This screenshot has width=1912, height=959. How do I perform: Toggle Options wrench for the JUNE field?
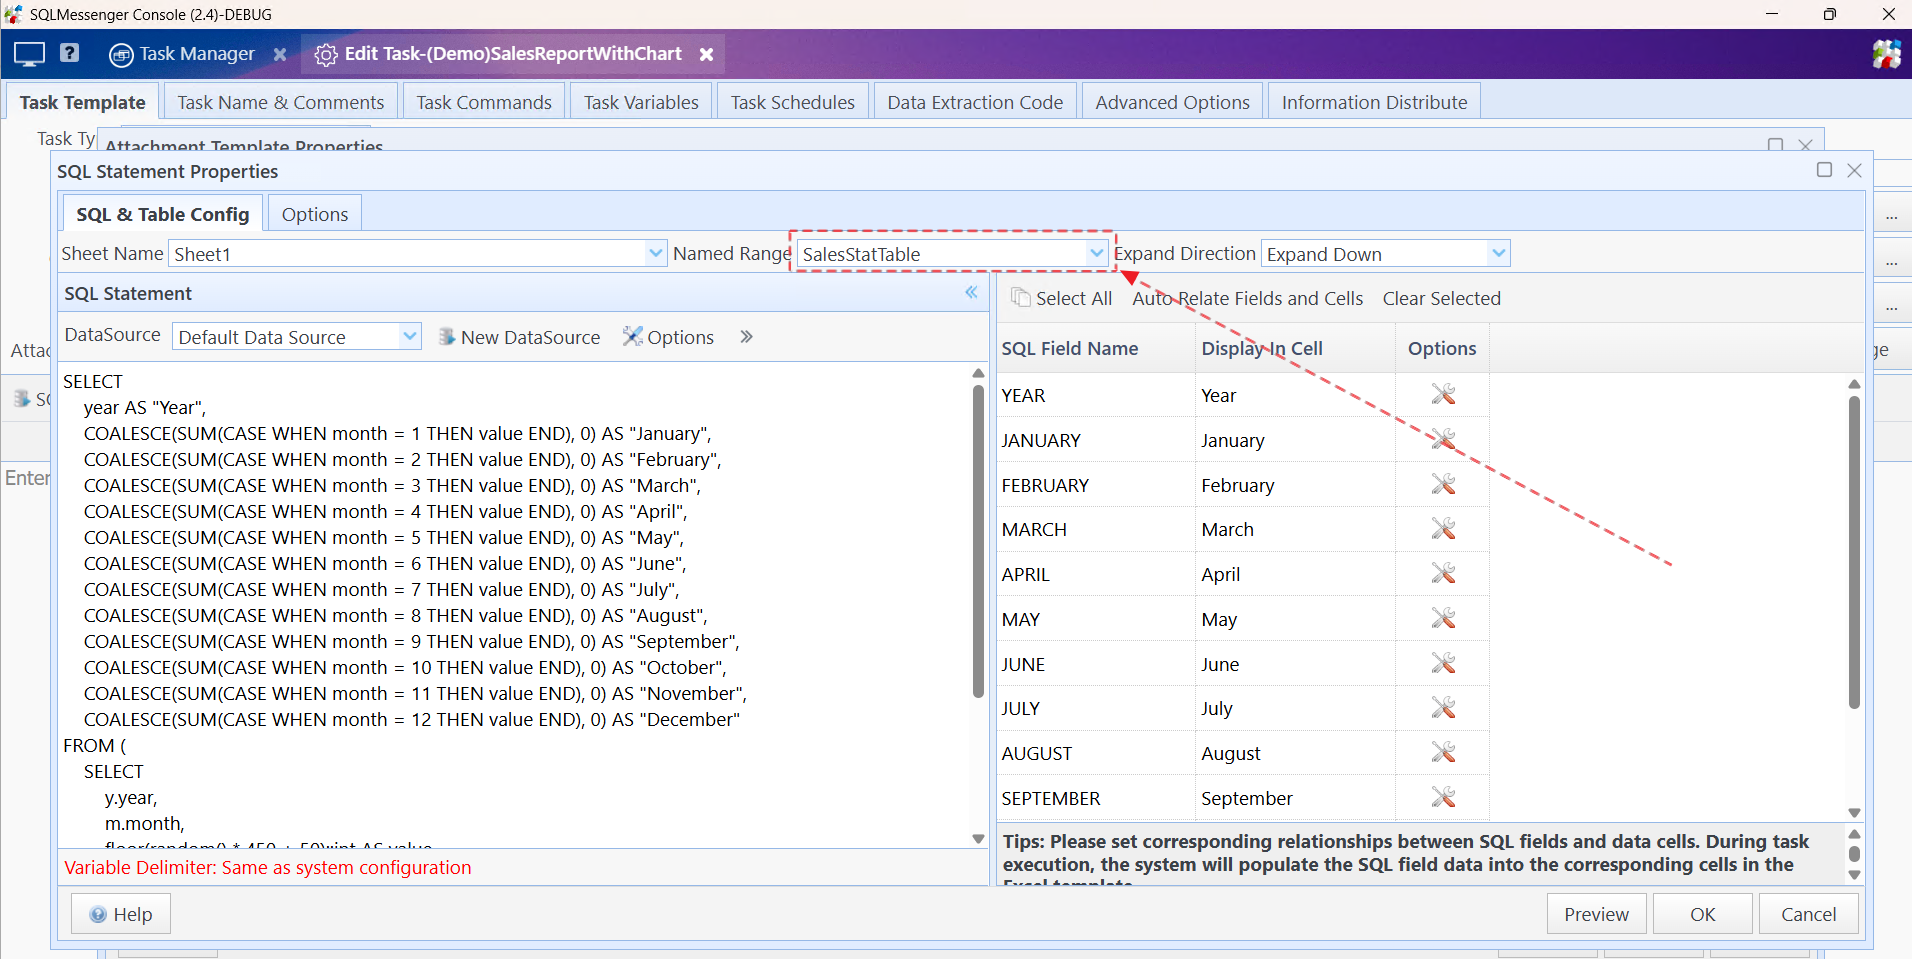point(1443,662)
